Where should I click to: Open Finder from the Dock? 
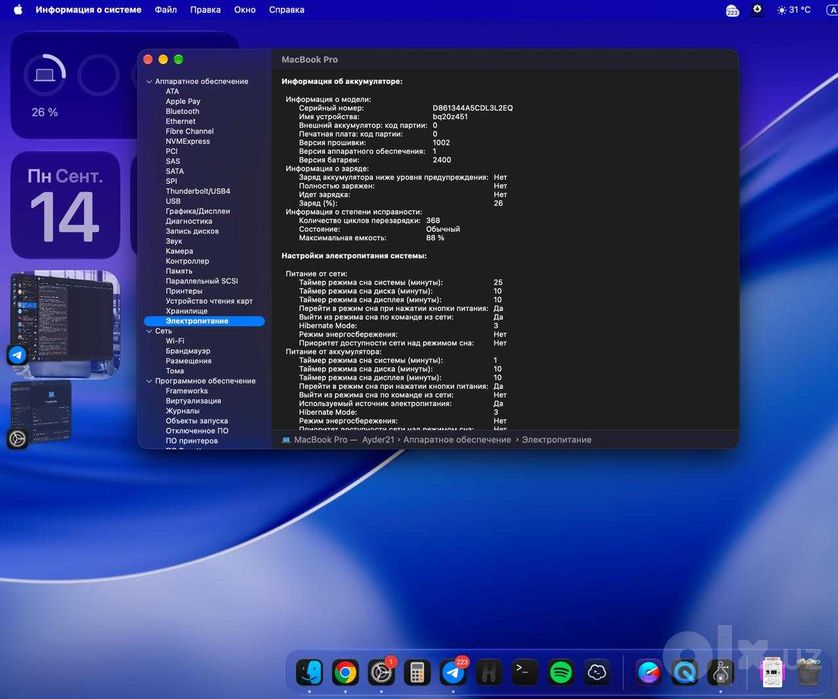[309, 672]
